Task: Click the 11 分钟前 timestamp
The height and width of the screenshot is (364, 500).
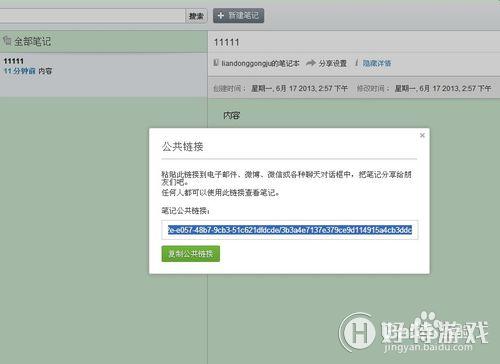Action: point(20,71)
